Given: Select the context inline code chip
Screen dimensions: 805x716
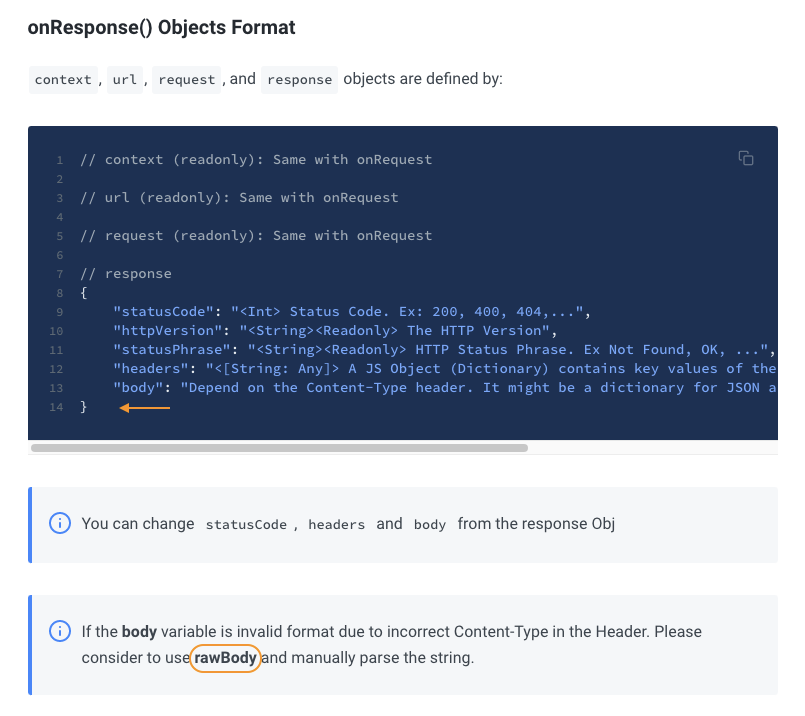Looking at the screenshot, I should [x=63, y=79].
